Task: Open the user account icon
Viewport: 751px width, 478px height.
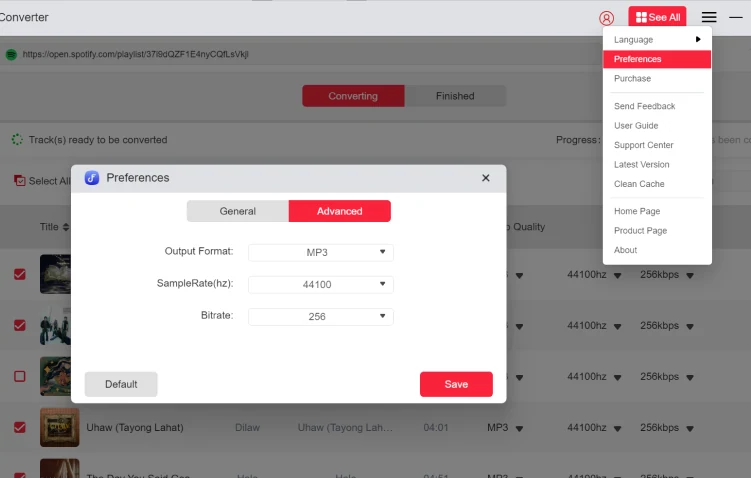Action: [x=606, y=18]
